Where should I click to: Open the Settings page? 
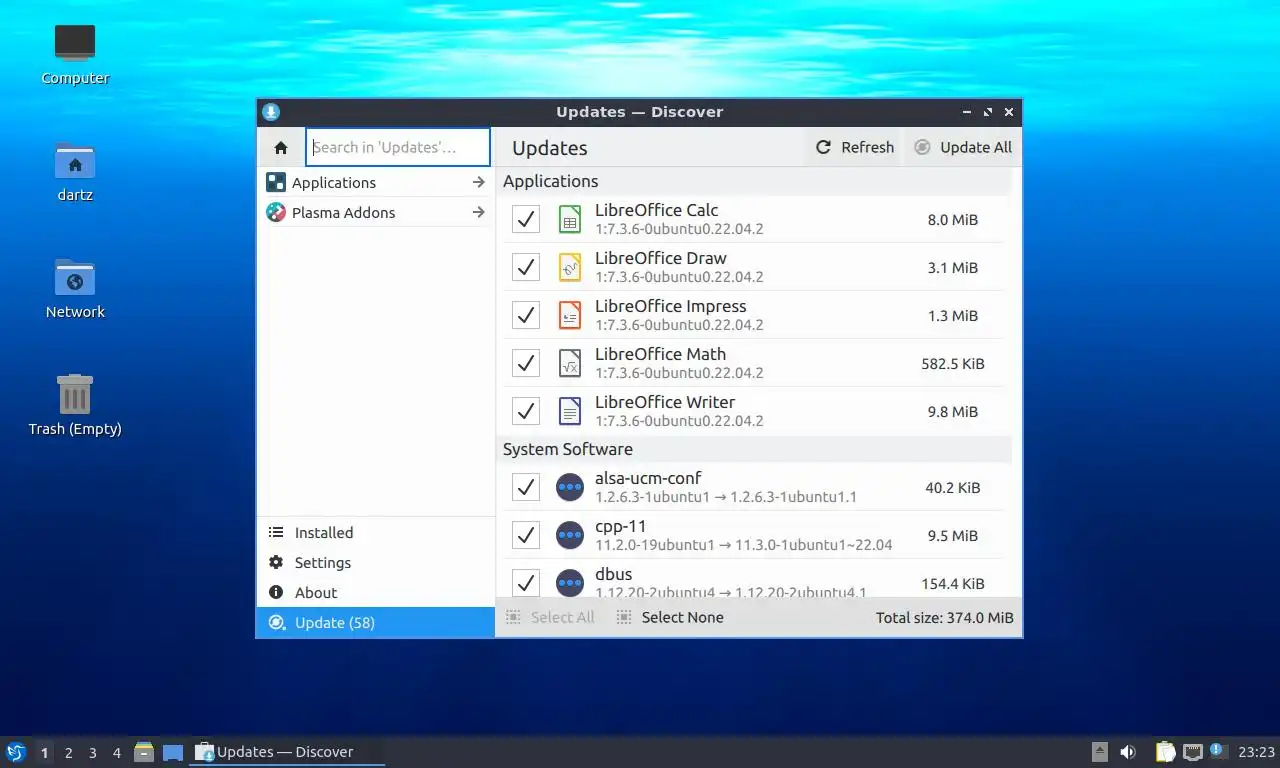[x=375, y=563]
